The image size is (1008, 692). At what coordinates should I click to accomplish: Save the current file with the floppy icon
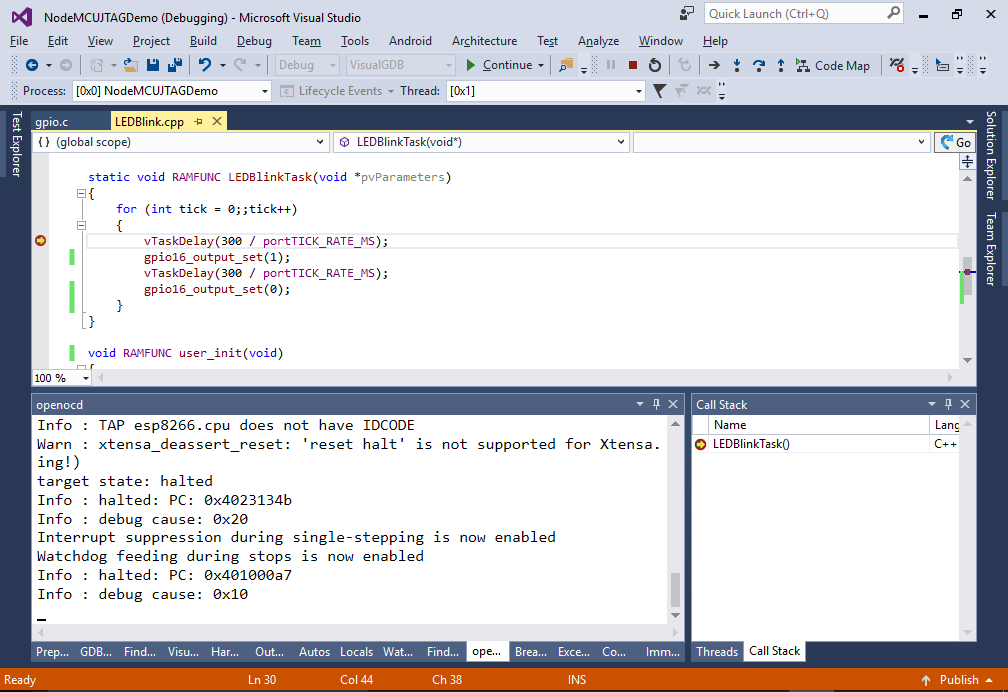[153, 65]
